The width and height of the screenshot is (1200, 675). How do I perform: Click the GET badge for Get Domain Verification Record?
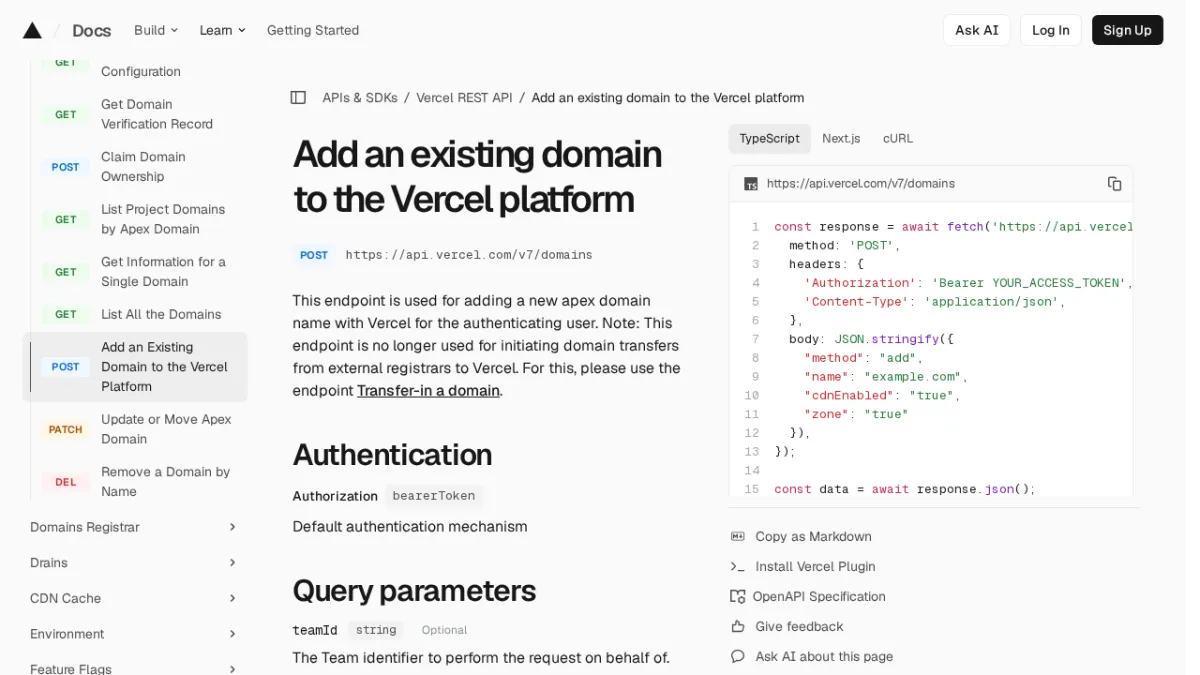tap(66, 115)
